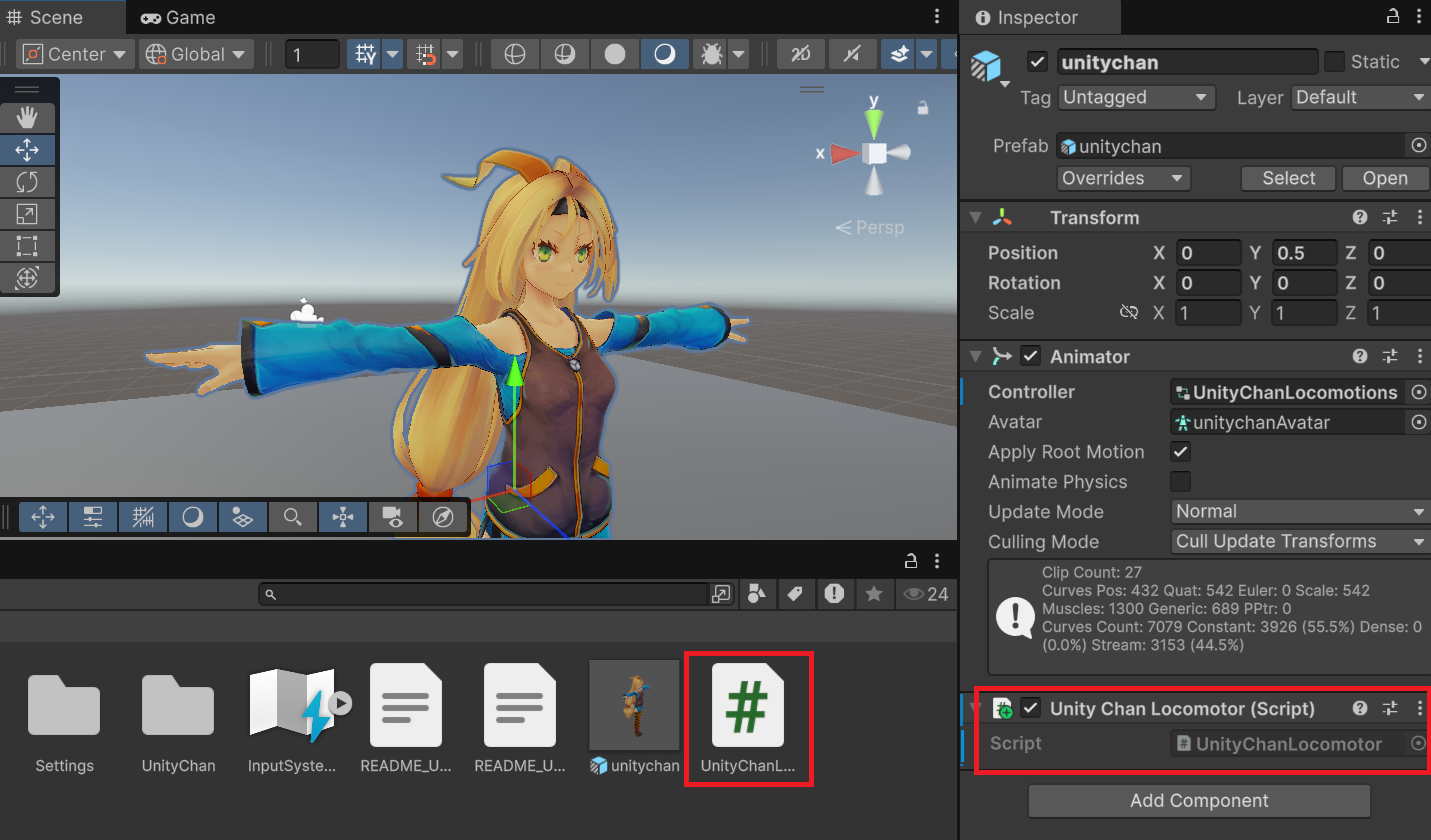Expand the prefab Overrides dropdown
1431x840 pixels.
(x=1123, y=178)
